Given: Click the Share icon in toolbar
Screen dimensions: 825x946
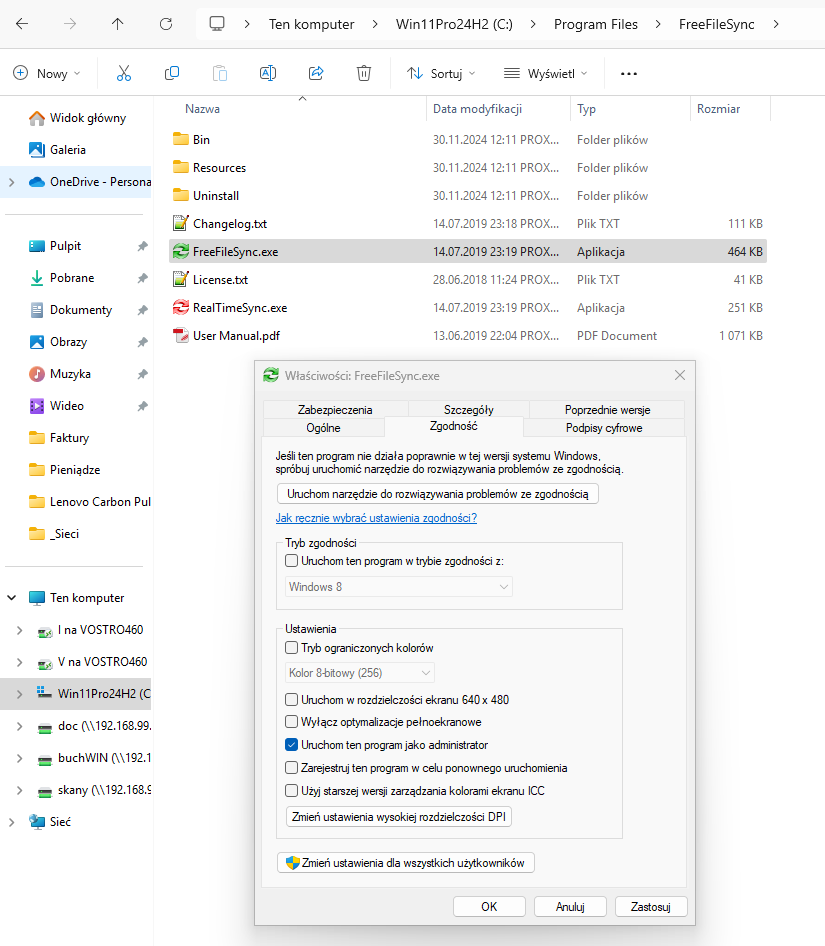Looking at the screenshot, I should click(x=316, y=74).
